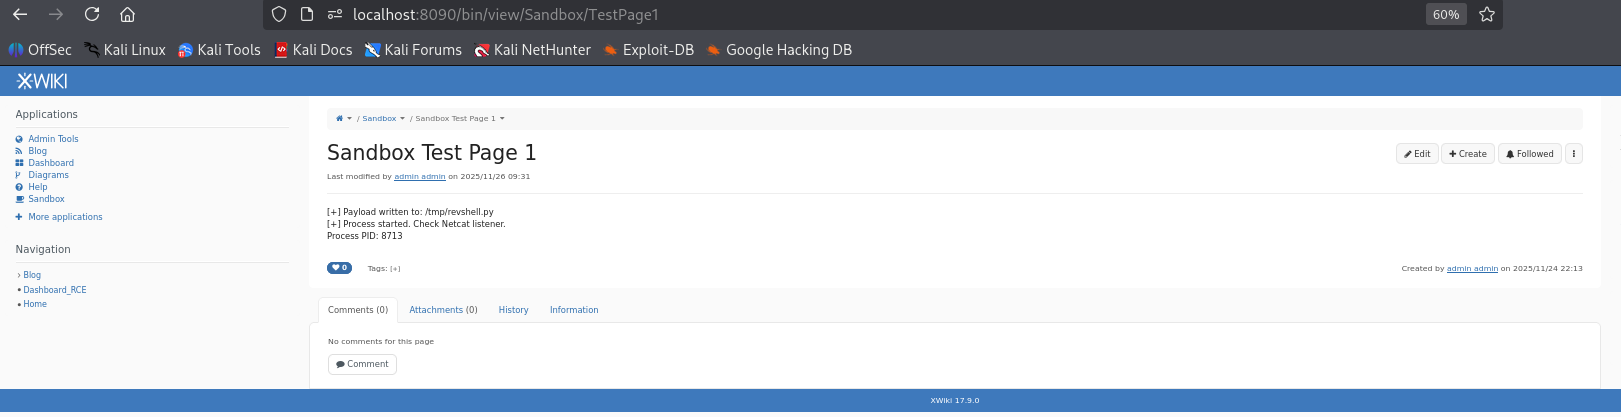Toggle the Followed notification button
The width and height of the screenshot is (1621, 417).
[1529, 154]
